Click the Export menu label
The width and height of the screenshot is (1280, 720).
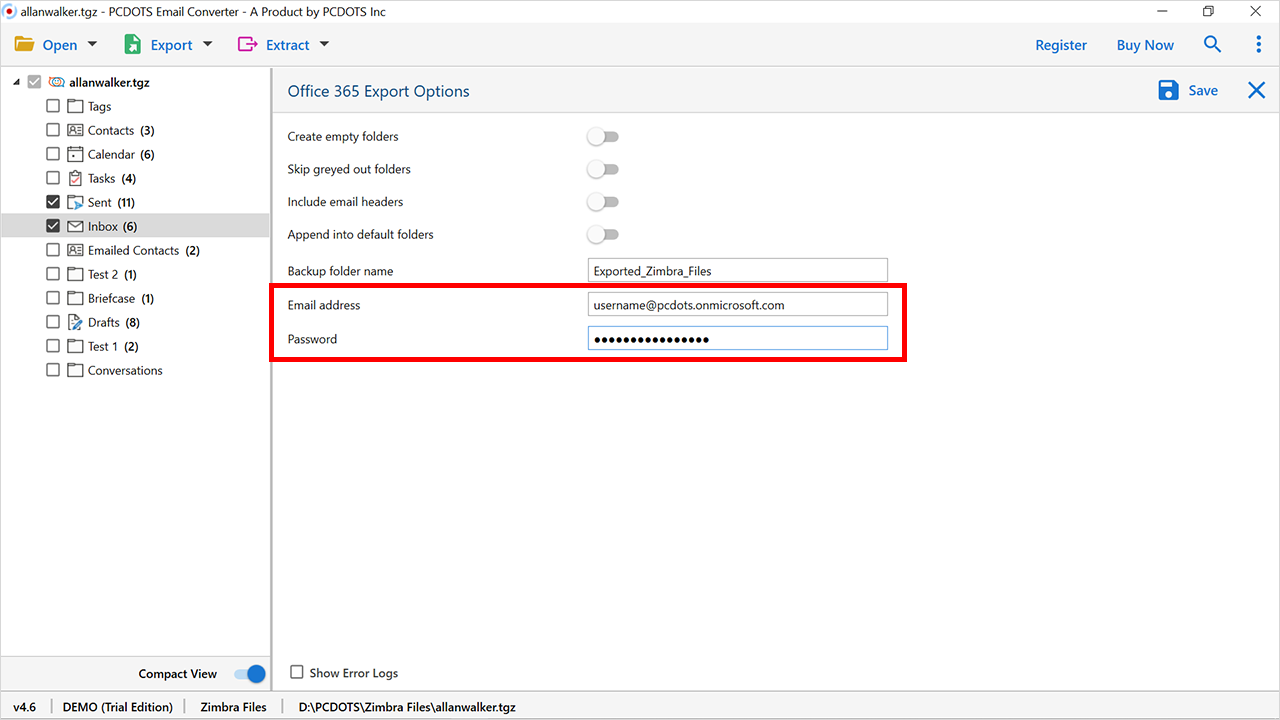[171, 45]
